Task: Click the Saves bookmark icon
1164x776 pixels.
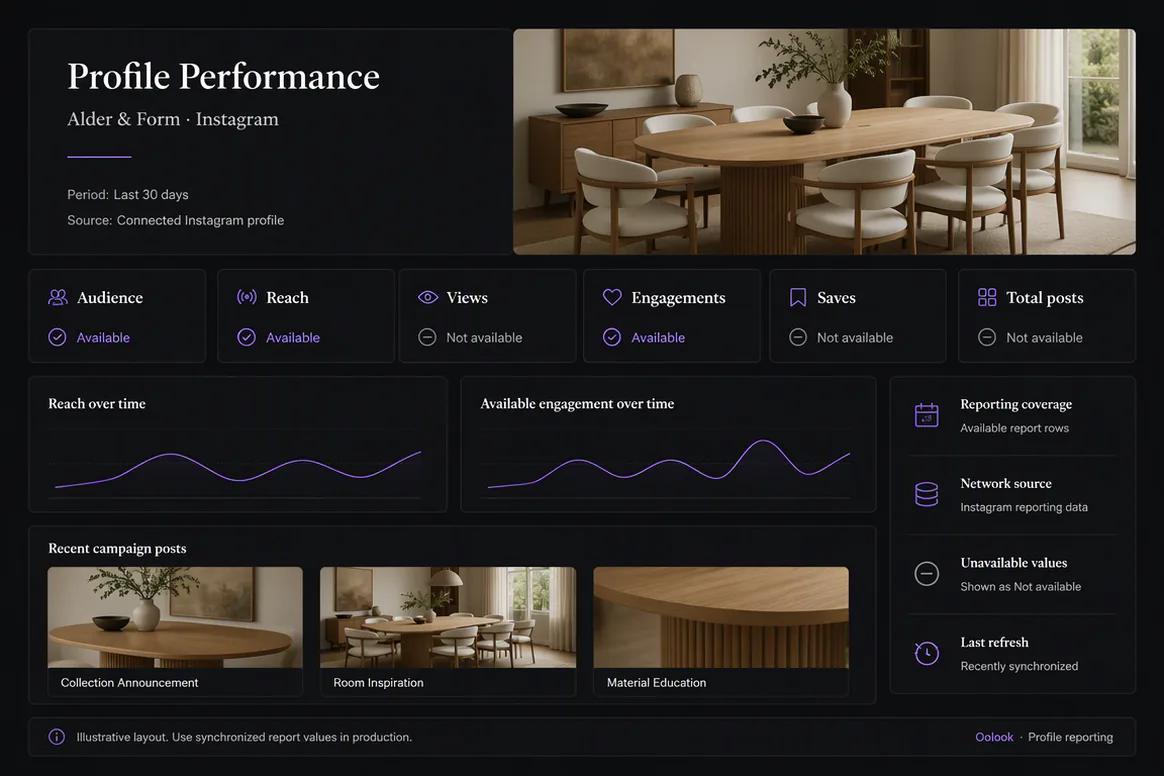Action: coord(797,297)
